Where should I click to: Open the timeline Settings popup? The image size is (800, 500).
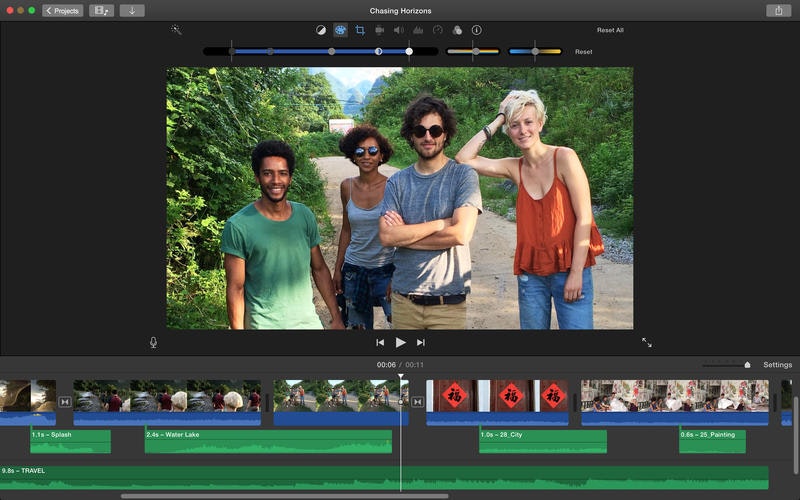point(777,365)
